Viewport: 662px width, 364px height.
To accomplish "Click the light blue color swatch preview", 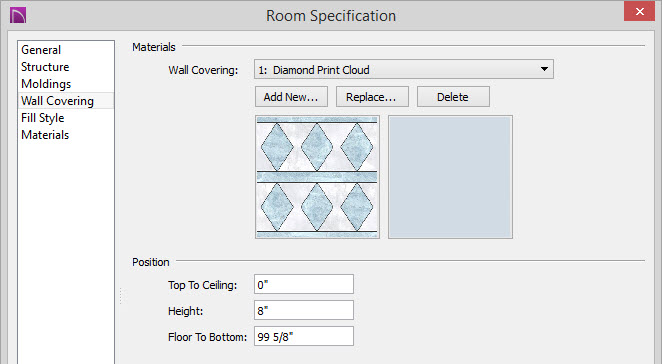I will (450, 177).
